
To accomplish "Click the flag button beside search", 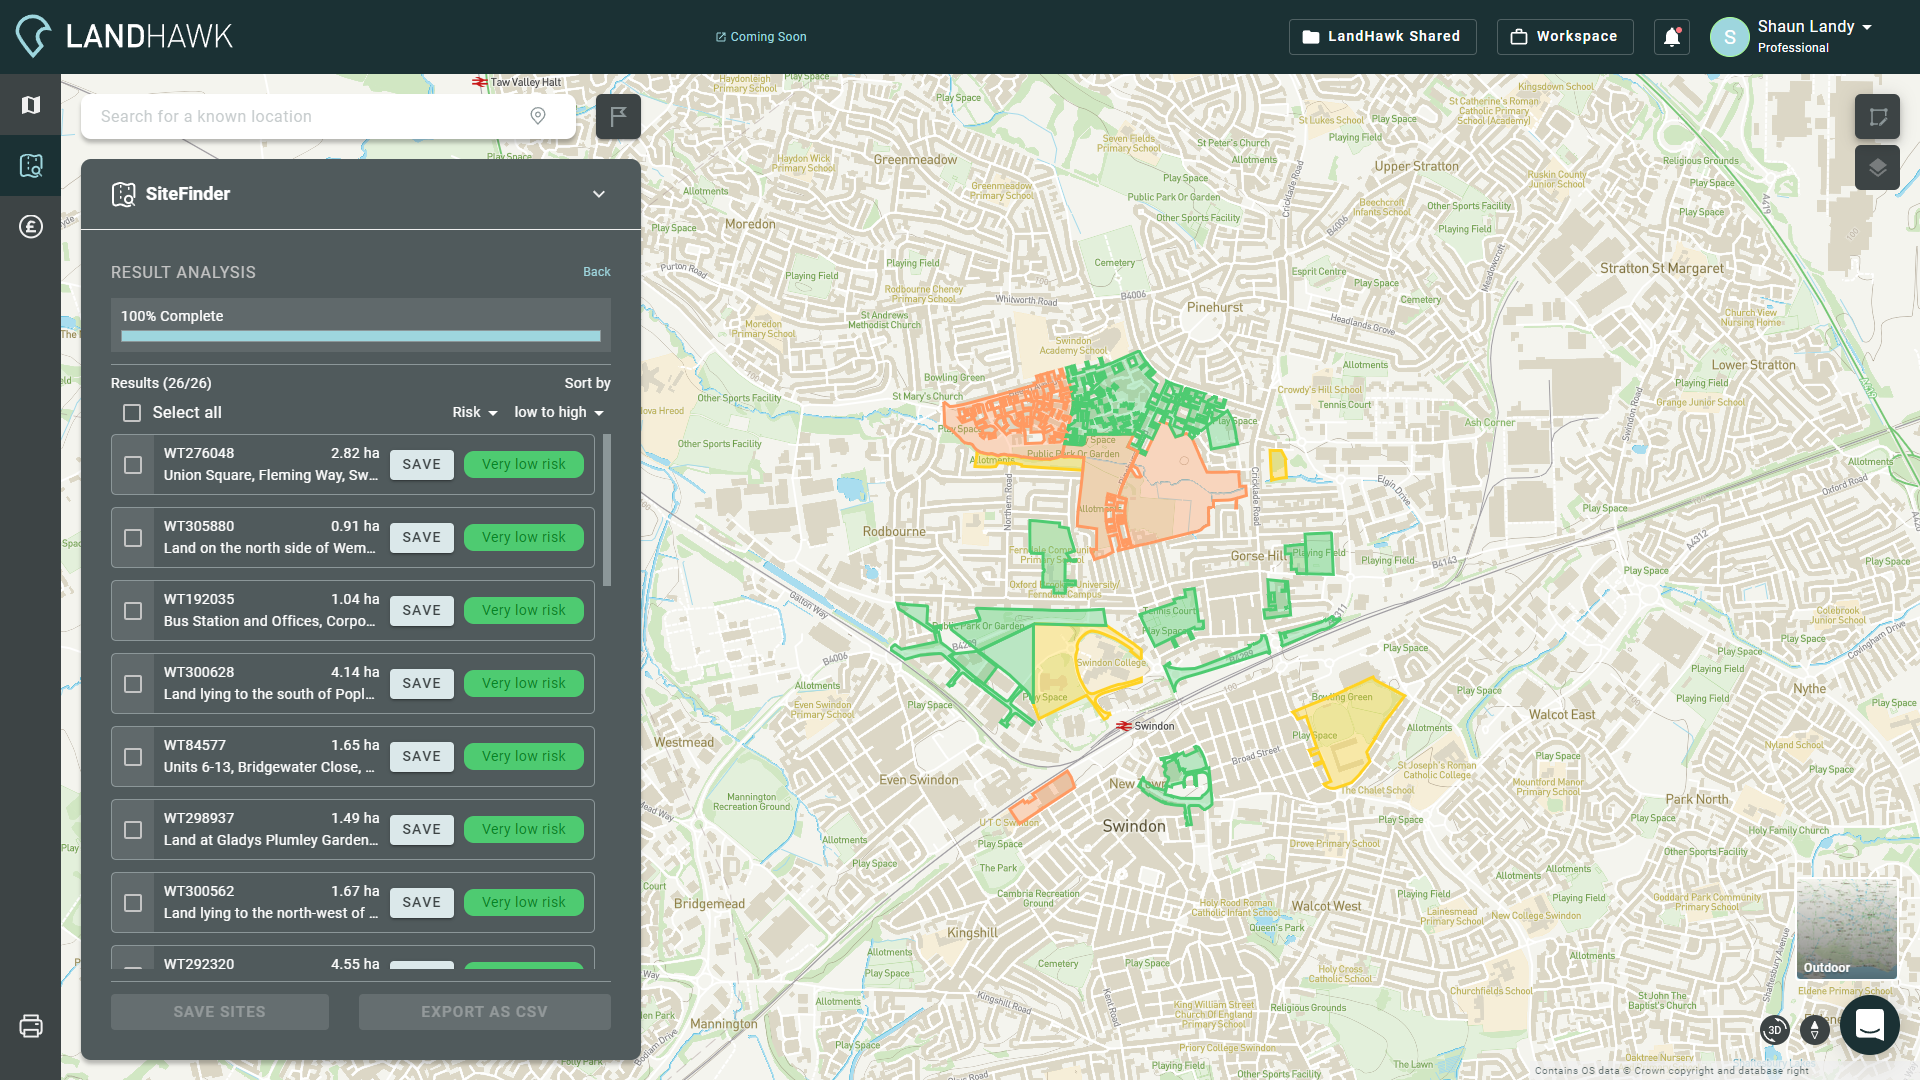I will click(618, 116).
